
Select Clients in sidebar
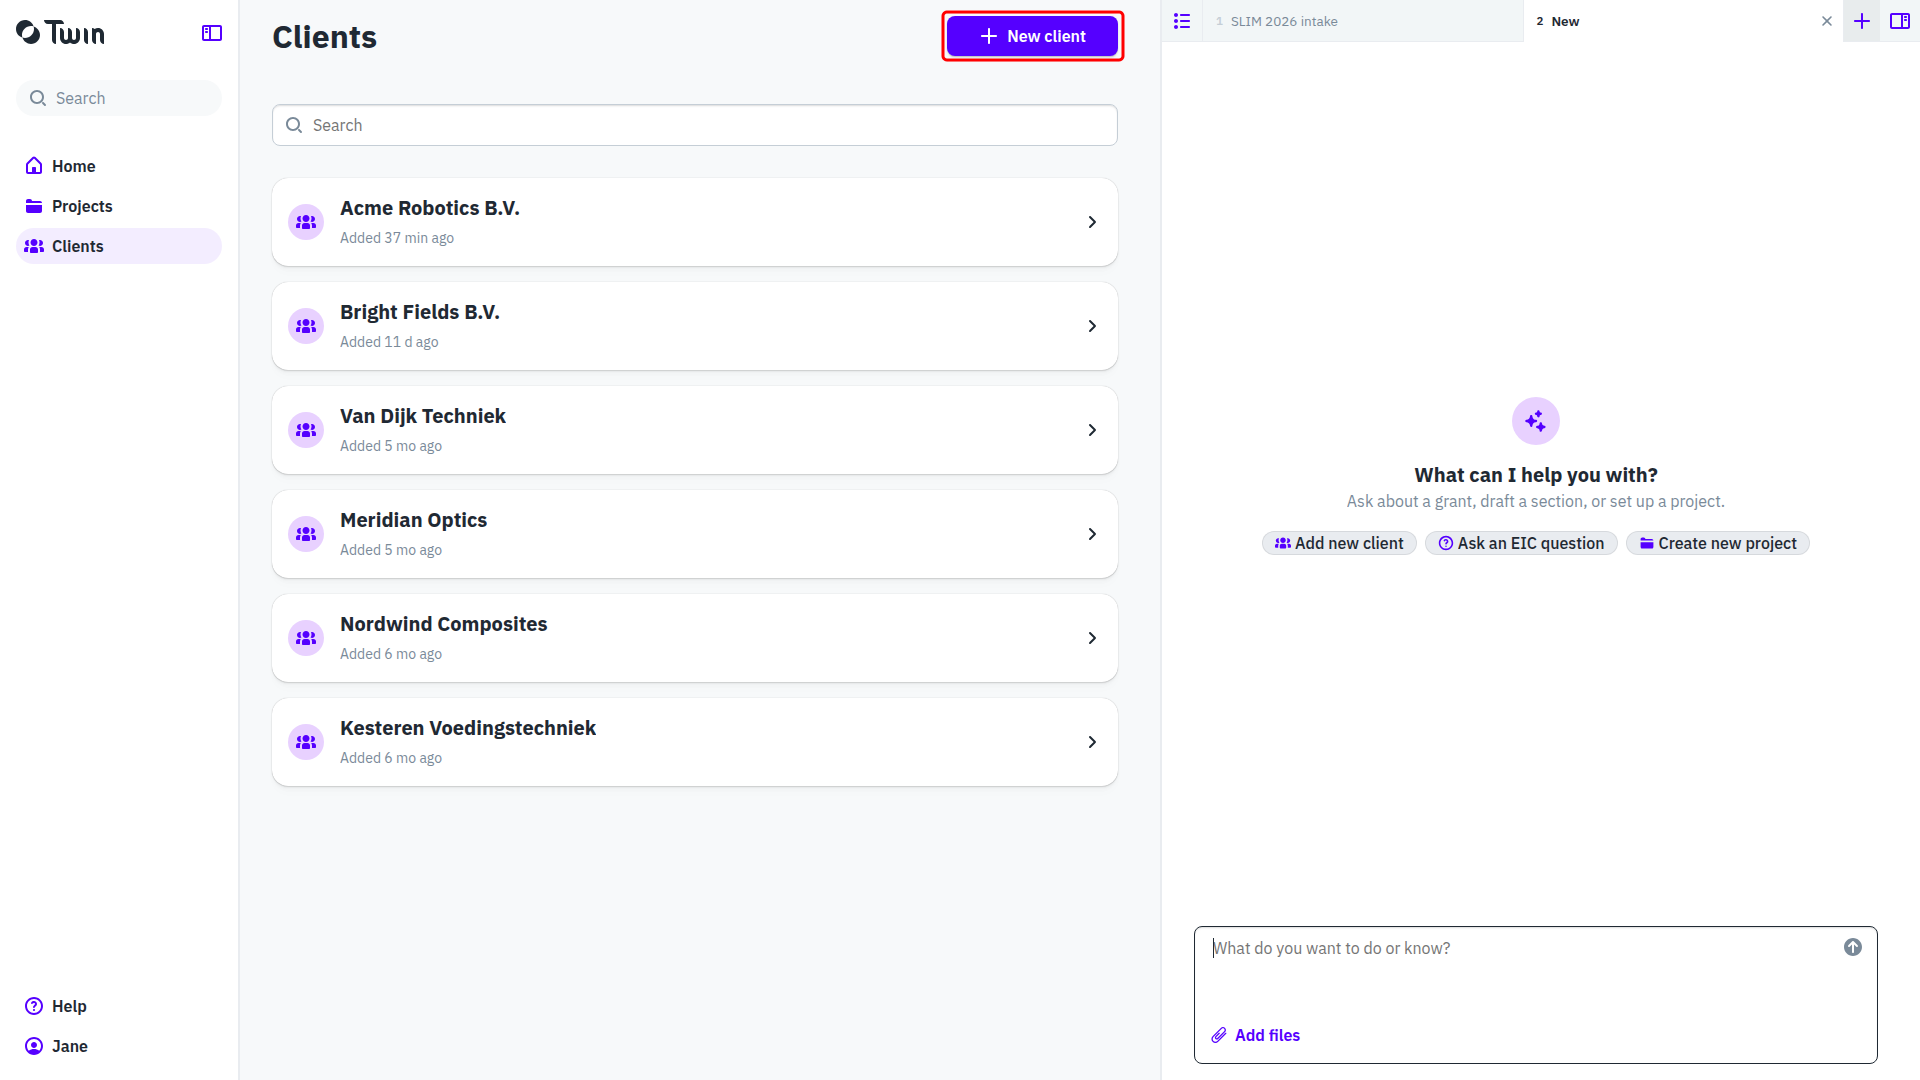pyautogui.click(x=119, y=246)
